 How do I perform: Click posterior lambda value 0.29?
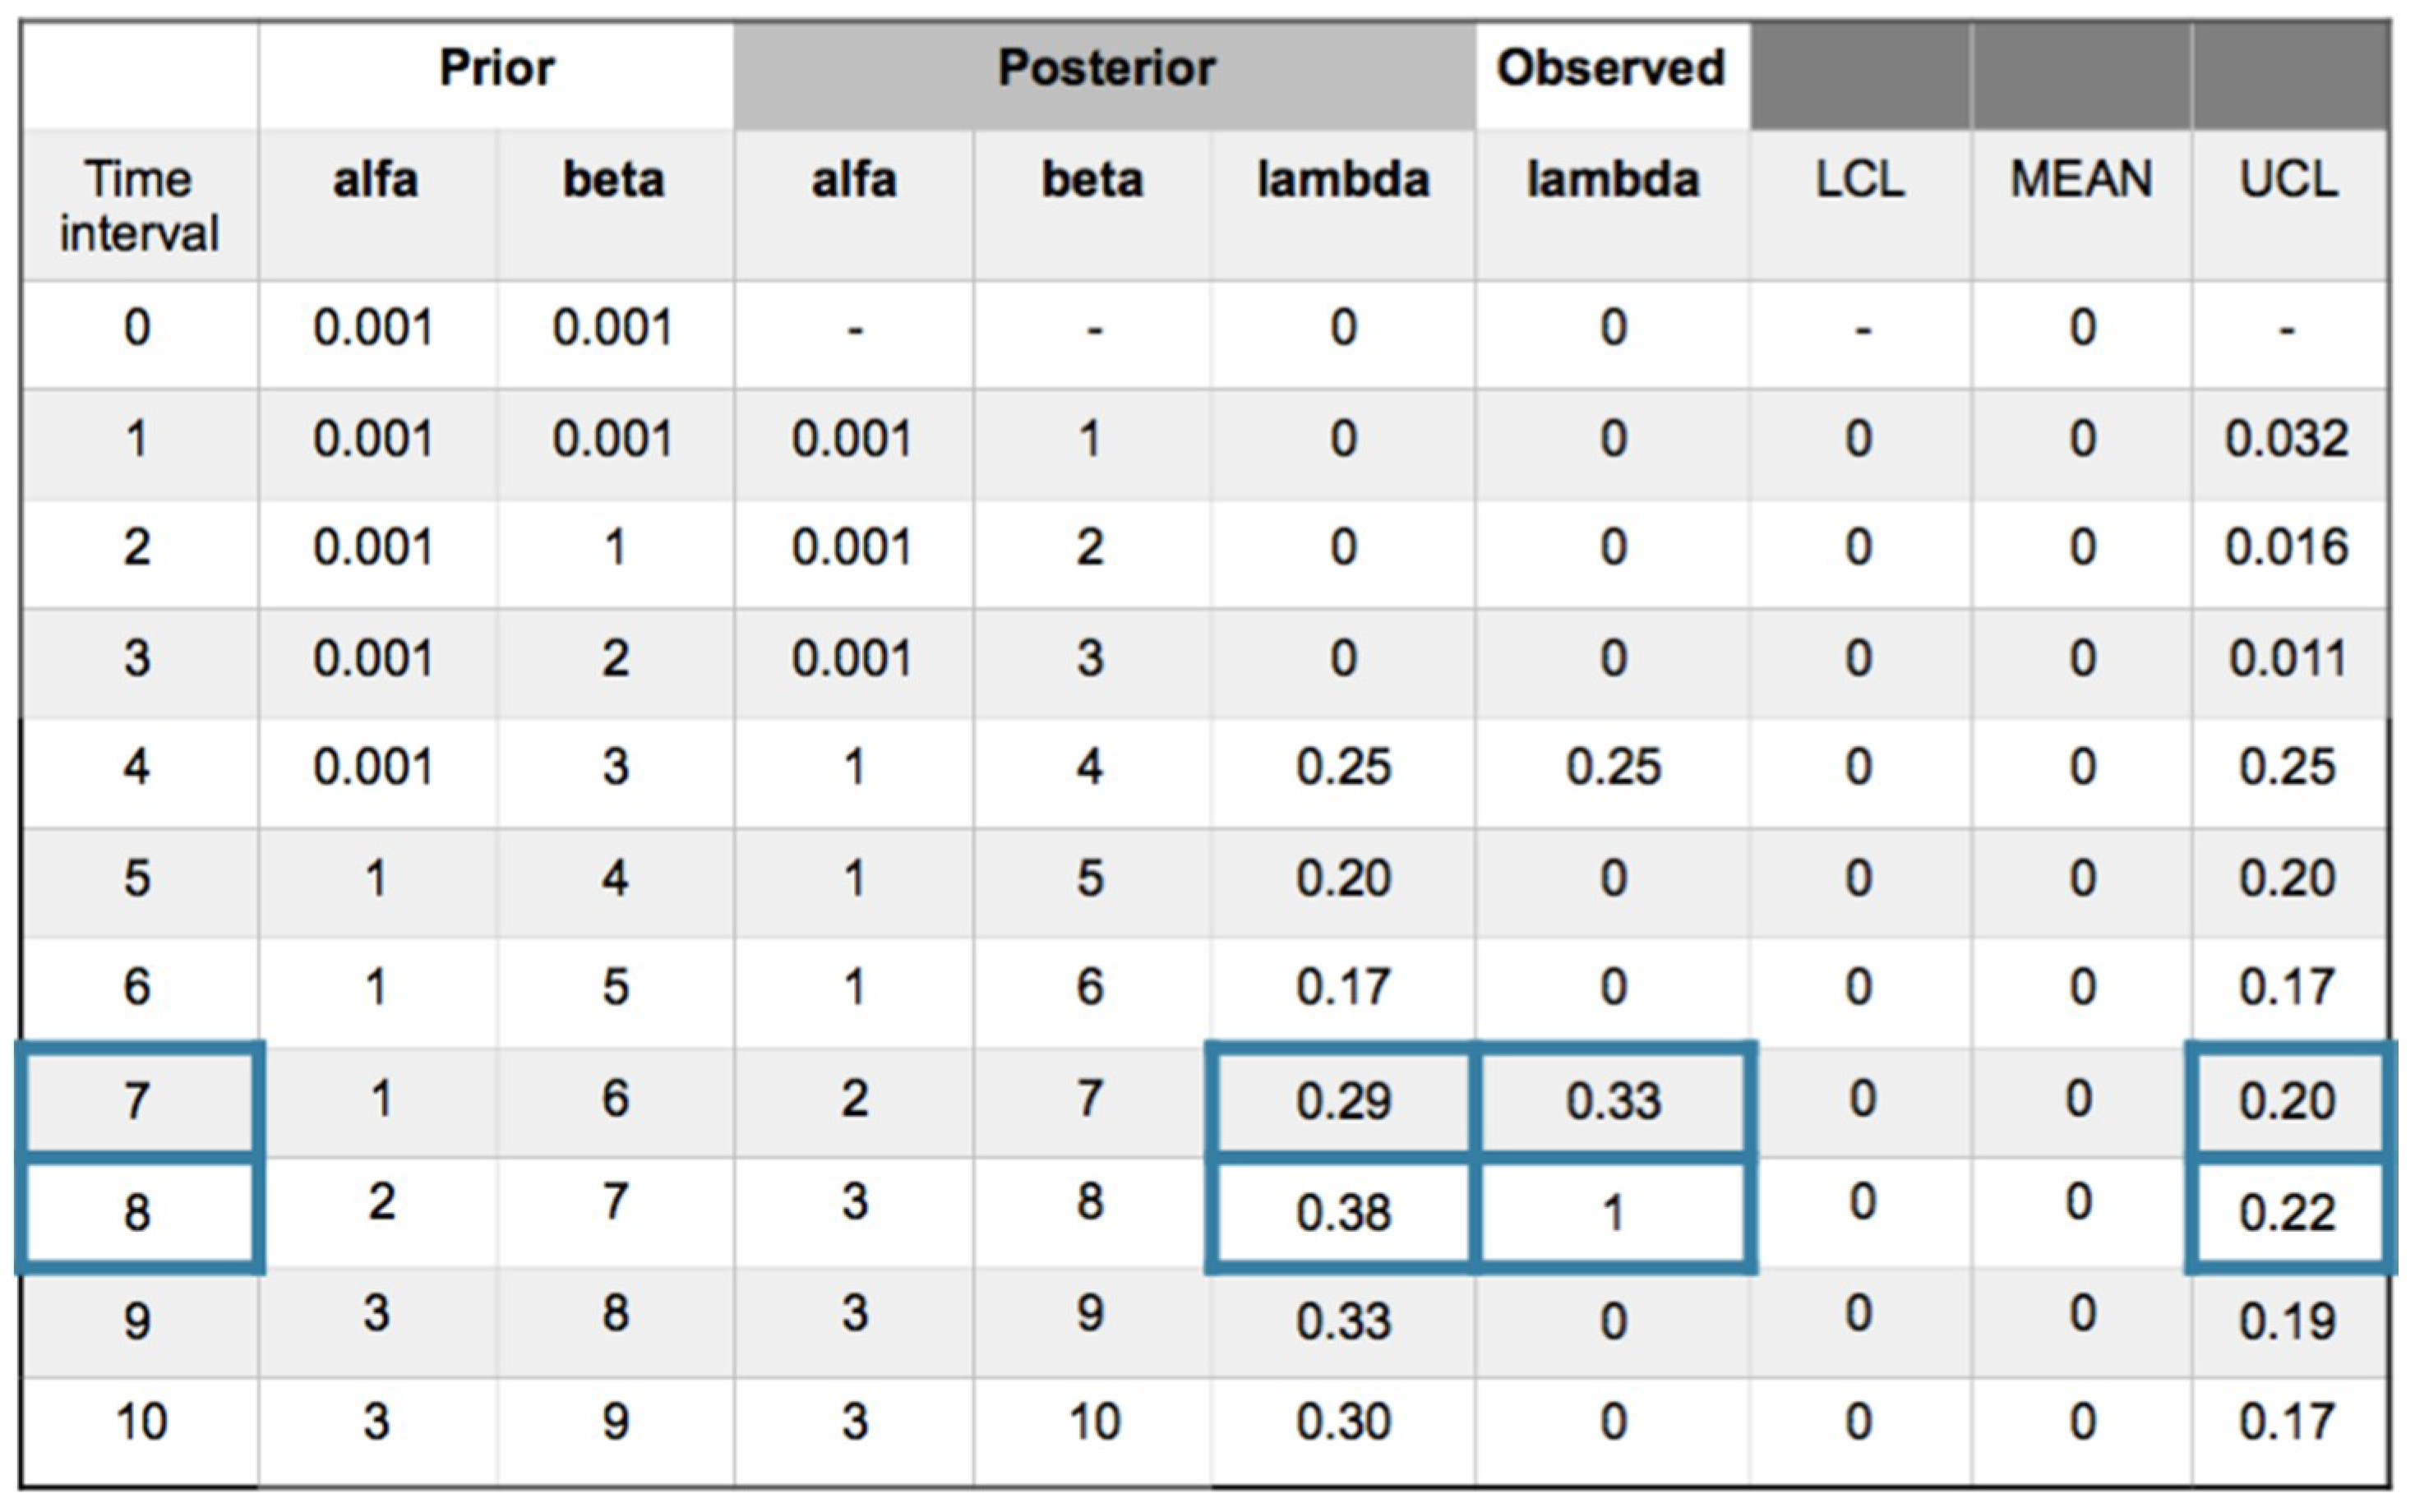1343,1101
